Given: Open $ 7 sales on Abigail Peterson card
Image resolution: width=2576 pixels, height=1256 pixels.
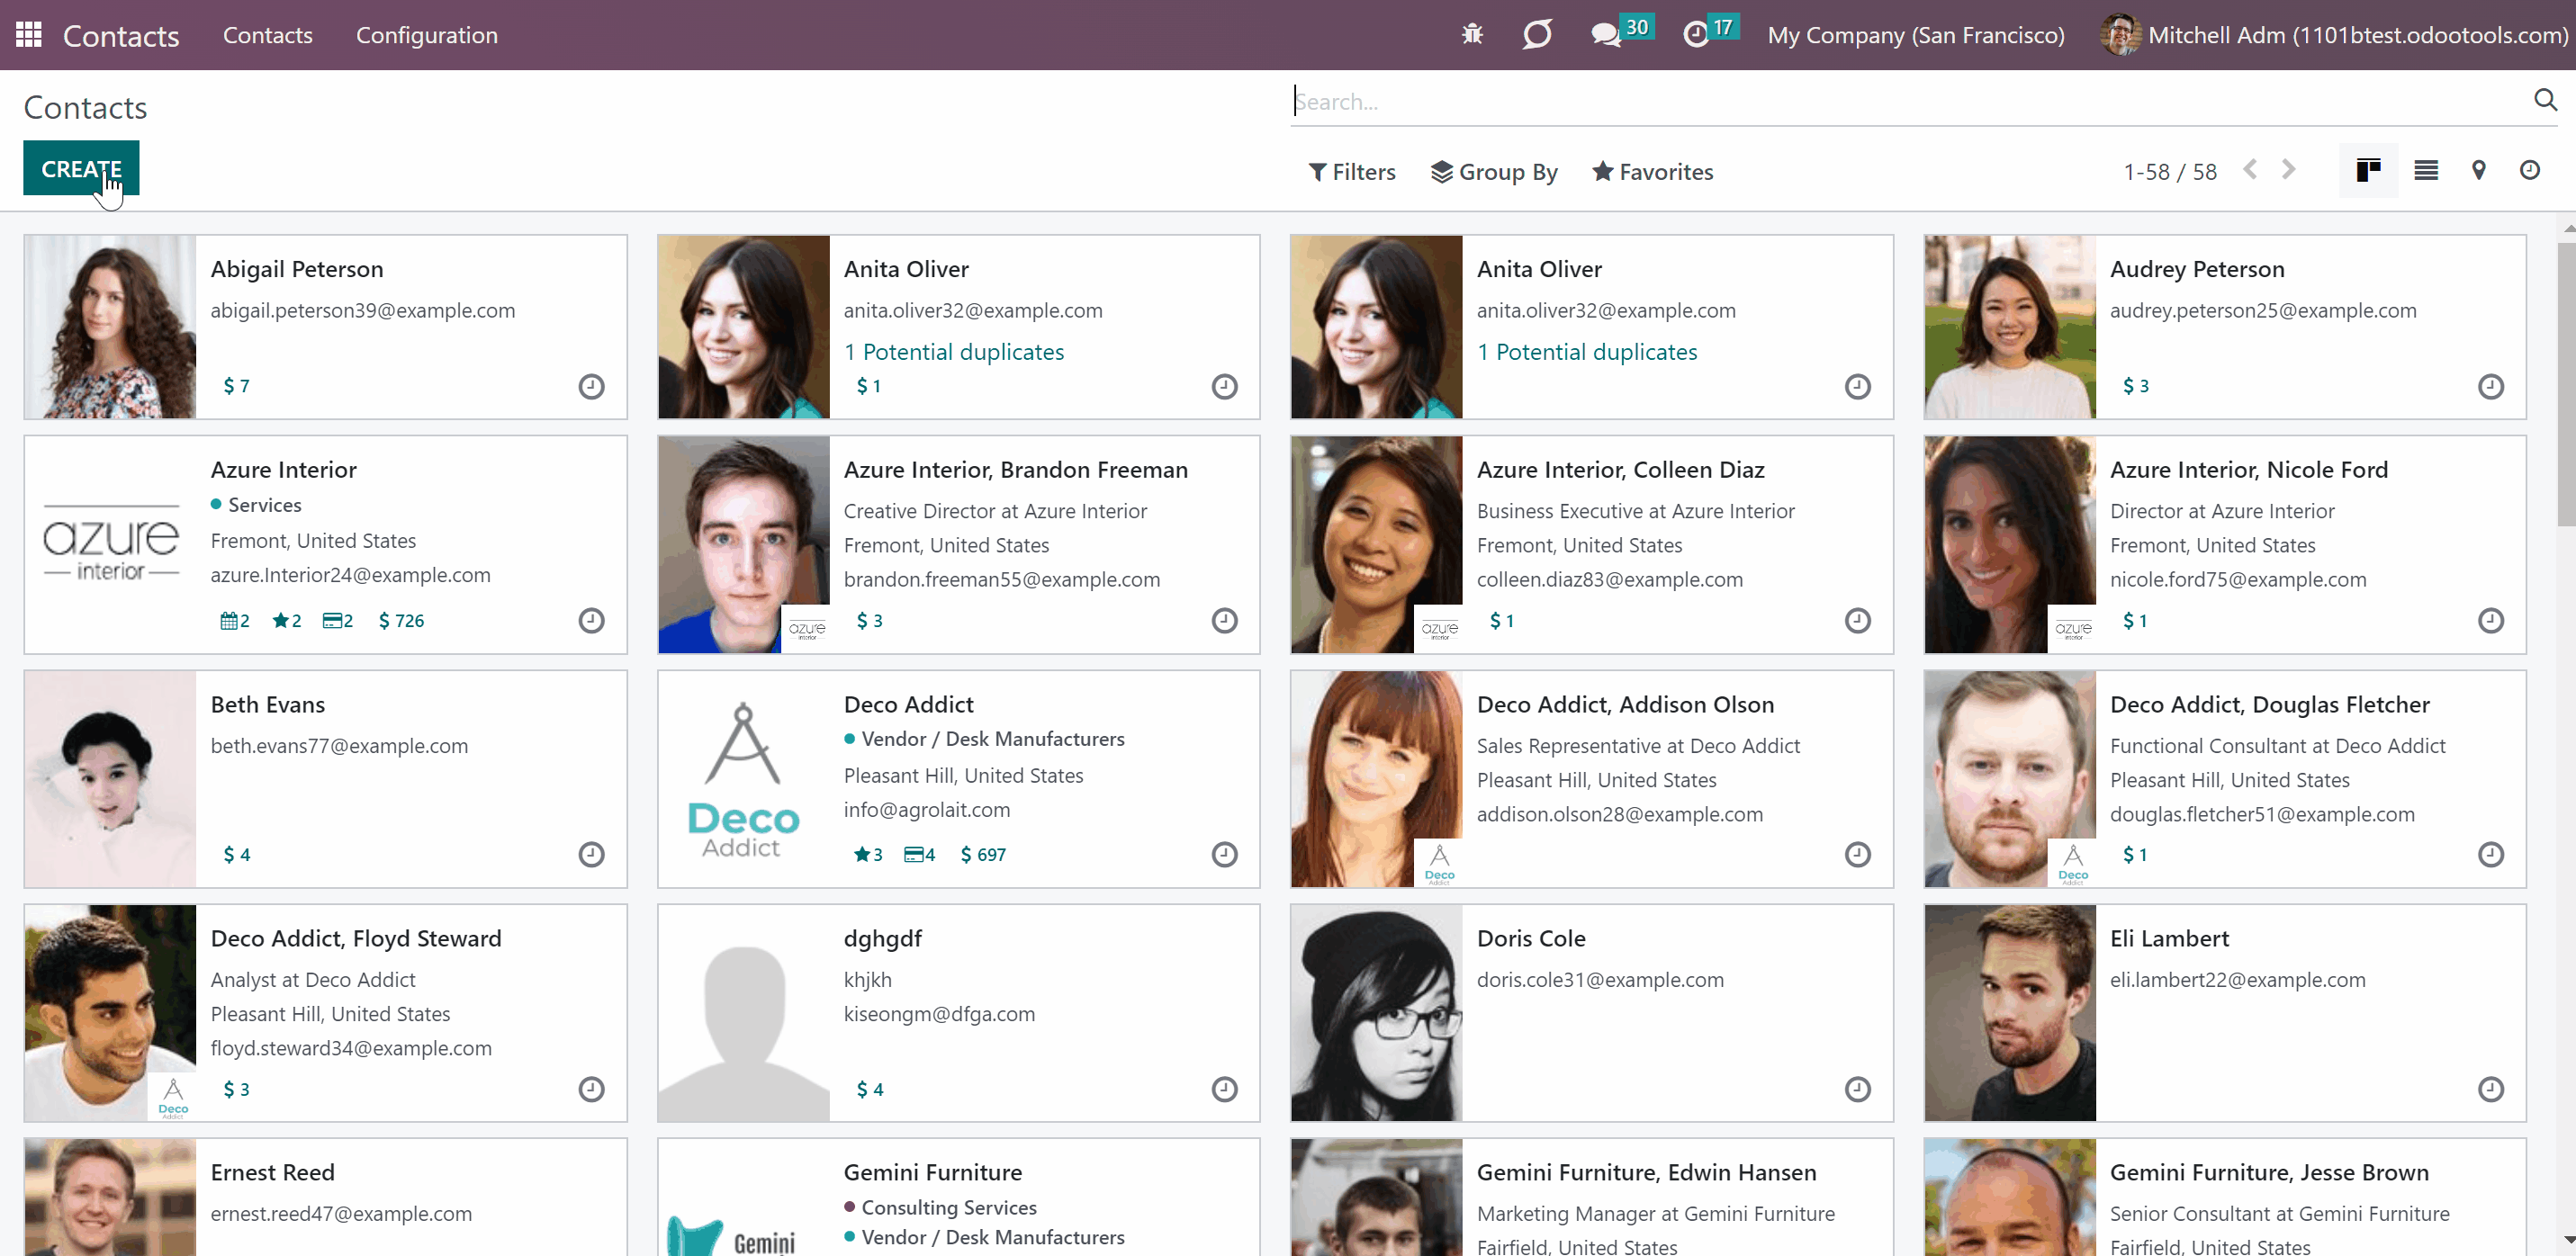Looking at the screenshot, I should point(236,386).
